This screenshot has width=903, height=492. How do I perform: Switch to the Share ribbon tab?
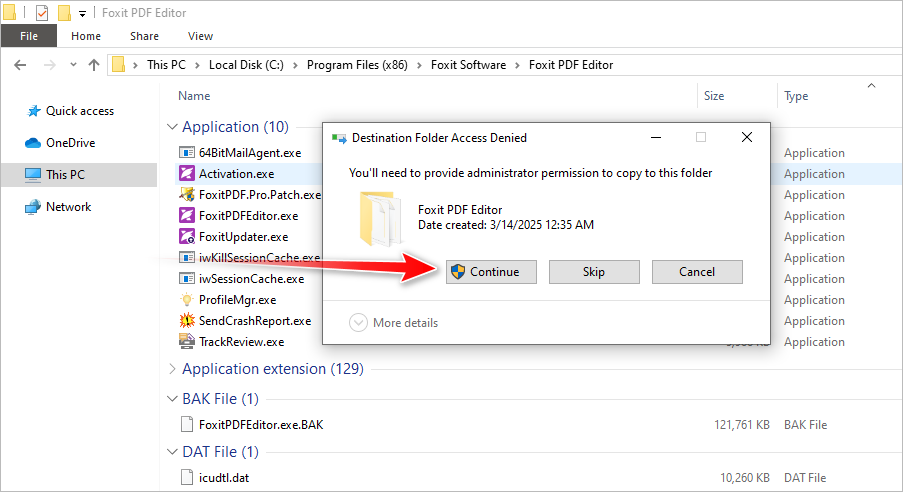[x=144, y=36]
